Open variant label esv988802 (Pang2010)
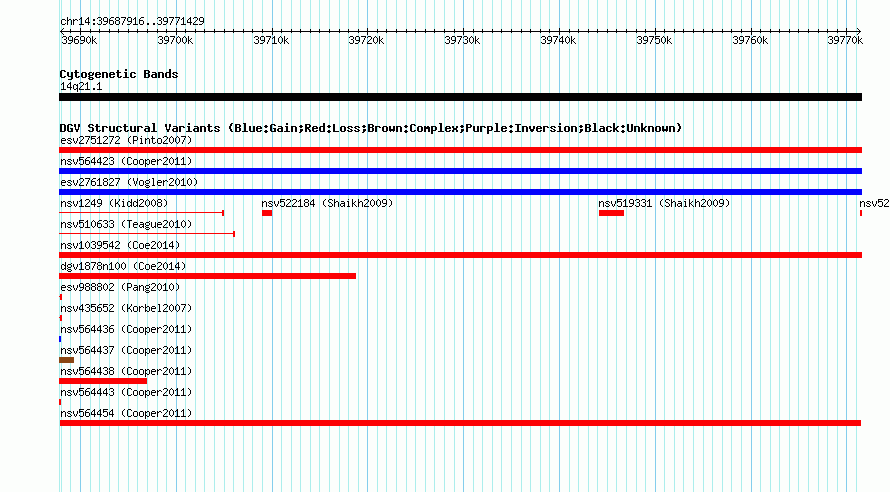Image resolution: width=890 pixels, height=492 pixels. (x=120, y=287)
